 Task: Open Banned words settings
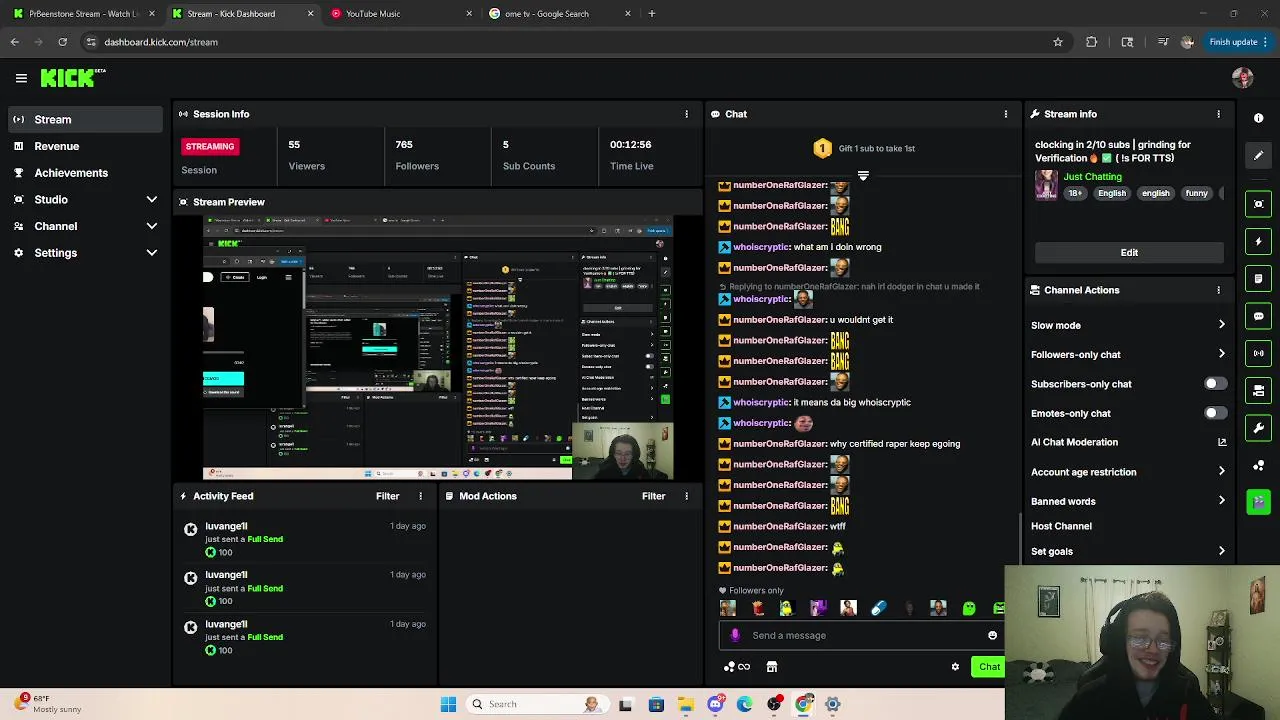[1128, 501]
